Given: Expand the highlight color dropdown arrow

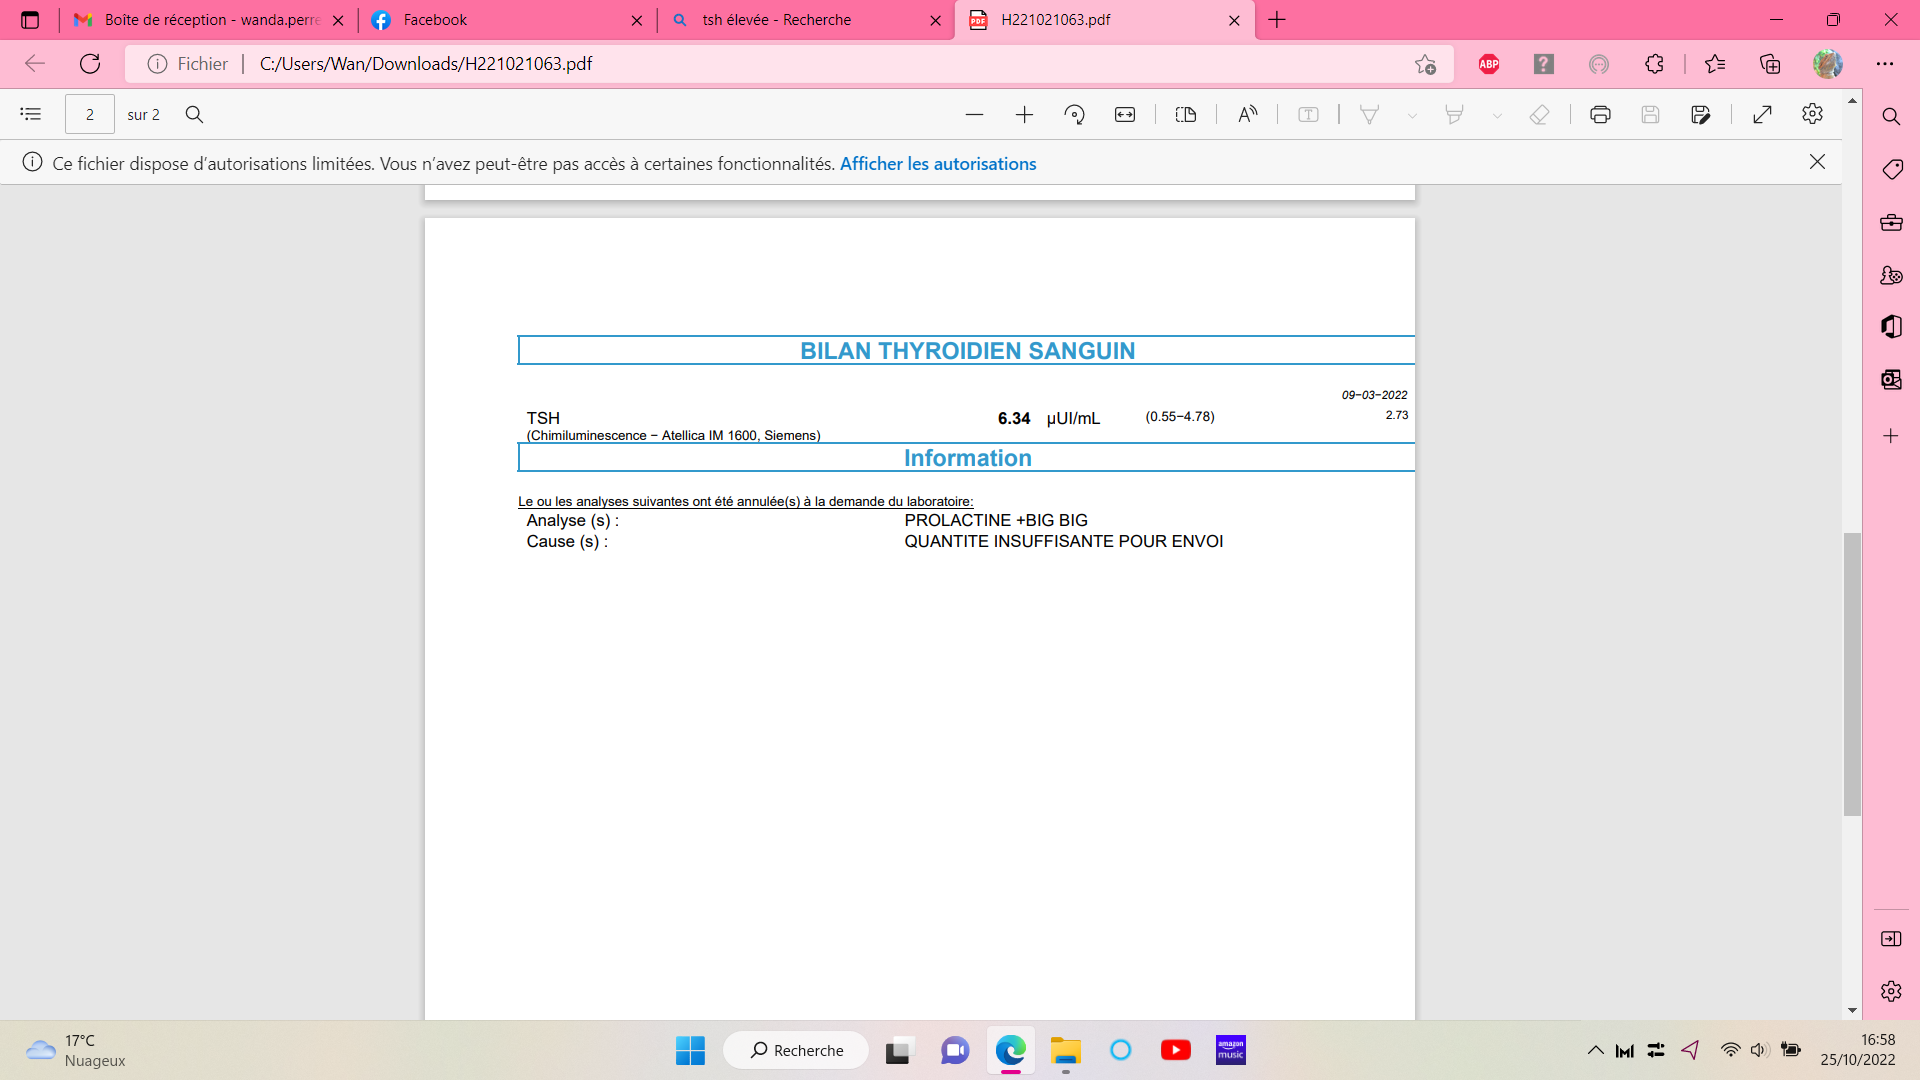Looking at the screenshot, I should [1497, 116].
